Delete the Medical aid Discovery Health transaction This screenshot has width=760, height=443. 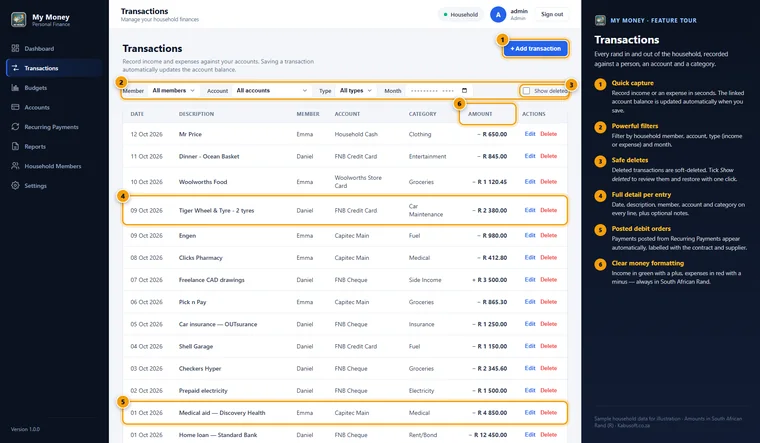[x=549, y=412]
